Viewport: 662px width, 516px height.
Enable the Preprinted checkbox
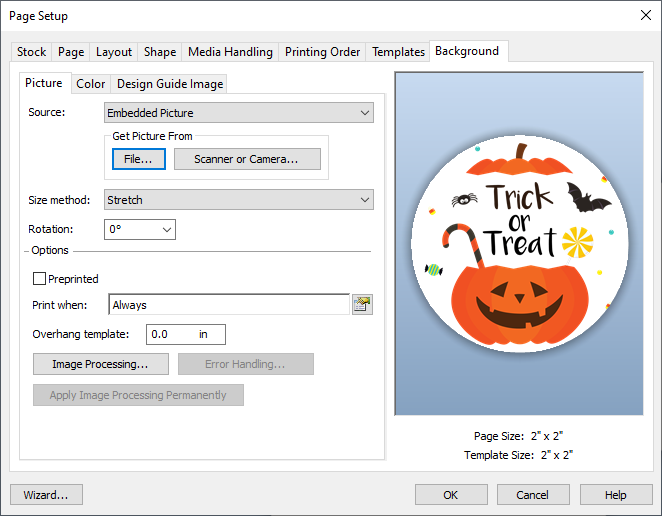point(40,279)
